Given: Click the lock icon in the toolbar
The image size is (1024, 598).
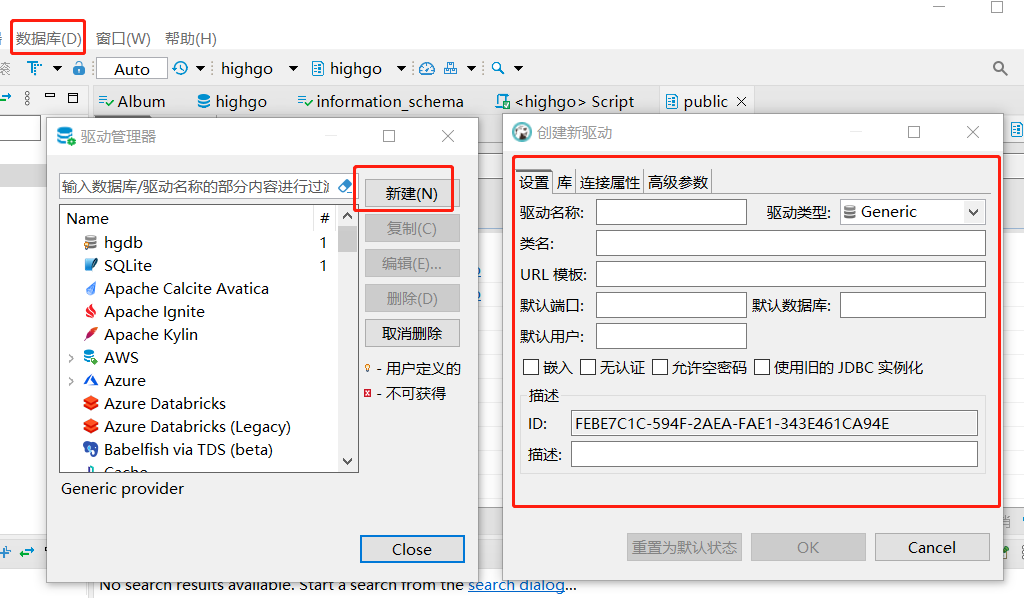Looking at the screenshot, I should pyautogui.click(x=79, y=68).
